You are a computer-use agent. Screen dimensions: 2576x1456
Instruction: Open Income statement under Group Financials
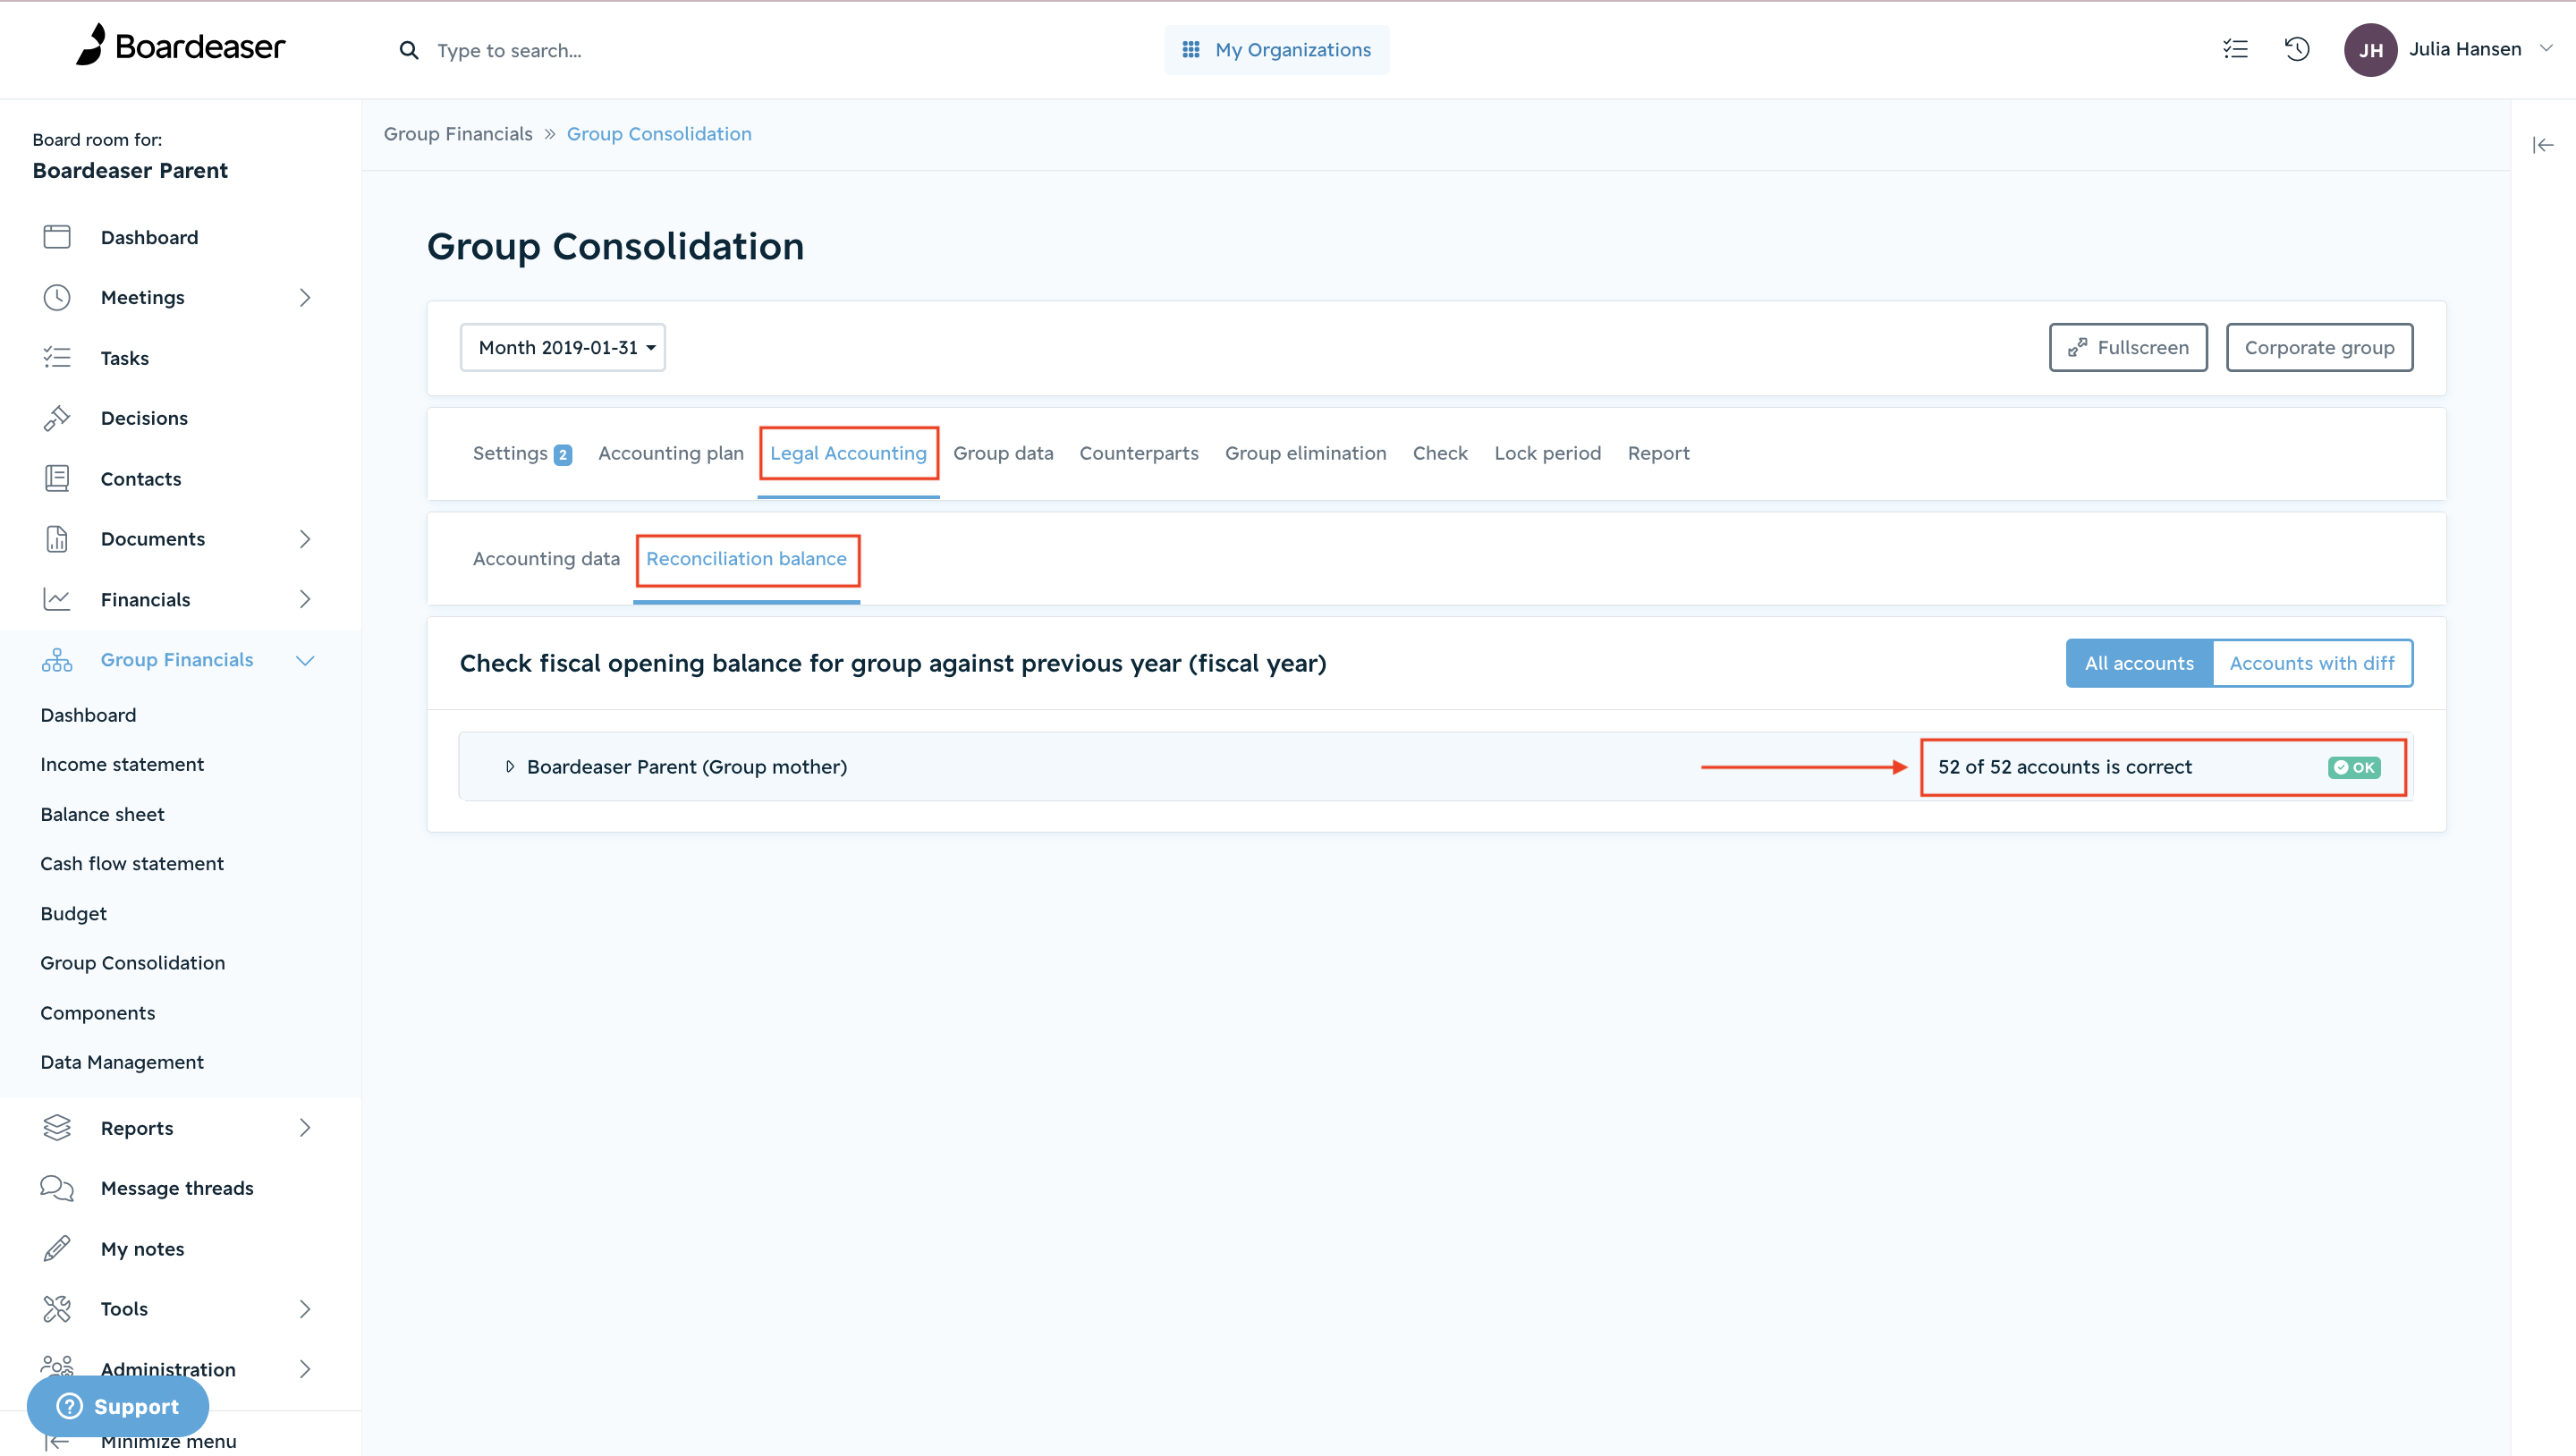point(122,764)
